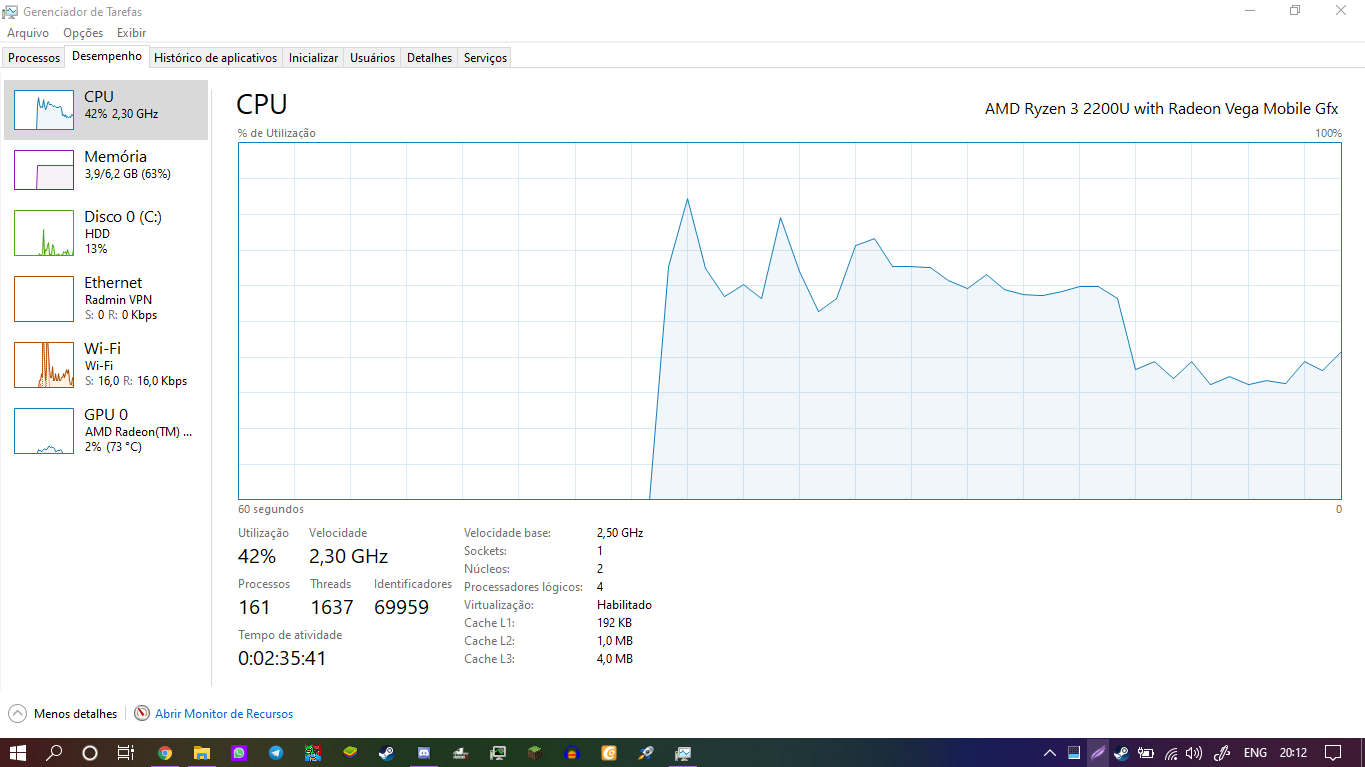Click the Task Manager title bar icon
Screen dimensions: 1365x767
point(11,12)
